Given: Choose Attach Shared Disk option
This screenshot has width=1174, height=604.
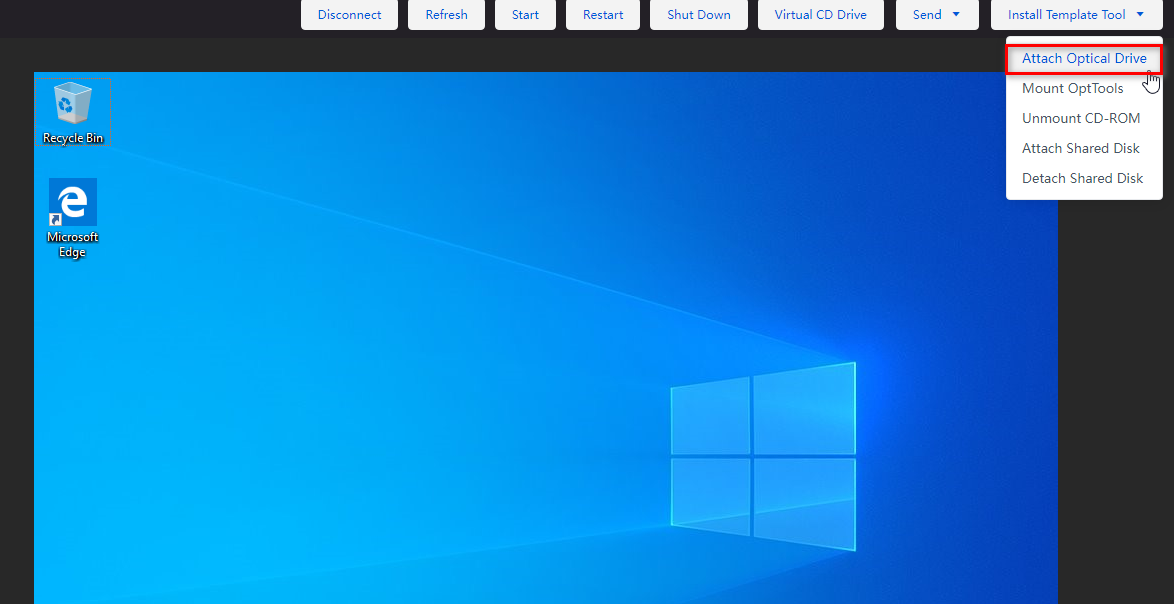Looking at the screenshot, I should [x=1083, y=148].
